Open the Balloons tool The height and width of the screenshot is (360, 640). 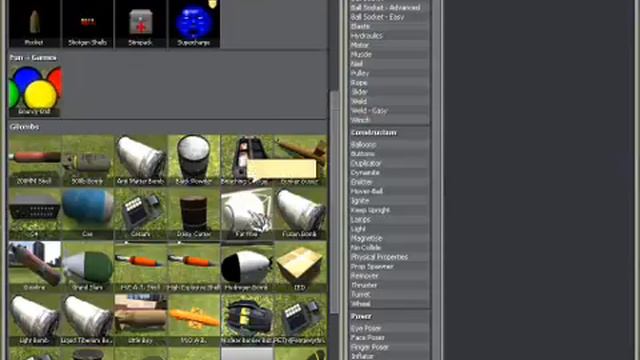390,145
